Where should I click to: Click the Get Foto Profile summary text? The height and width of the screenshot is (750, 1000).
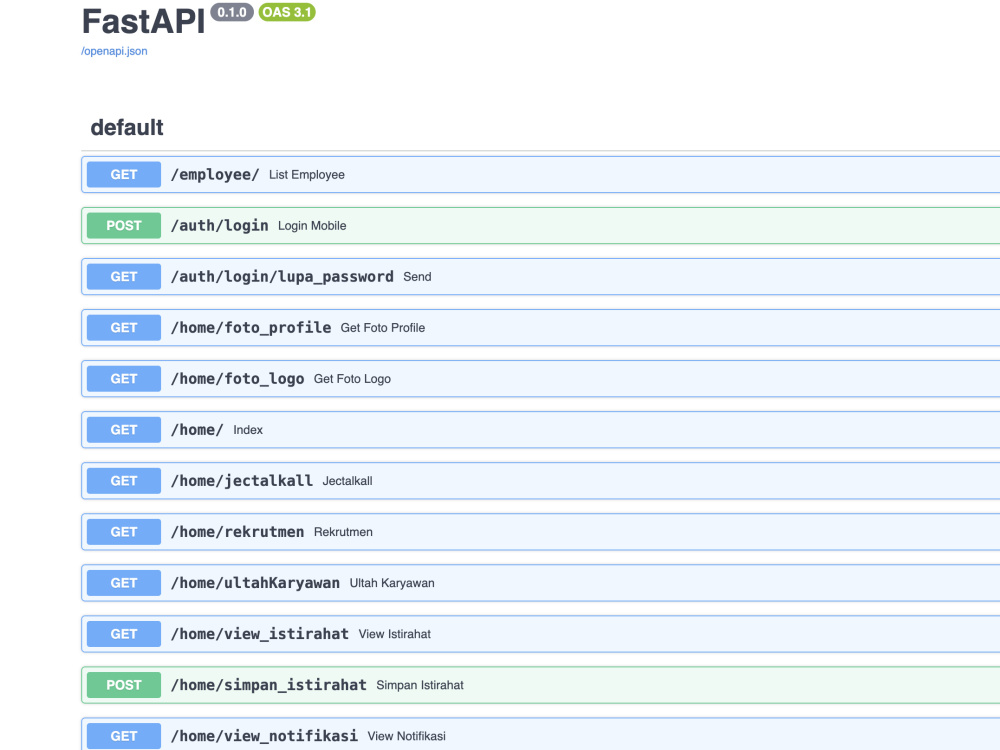[383, 328]
